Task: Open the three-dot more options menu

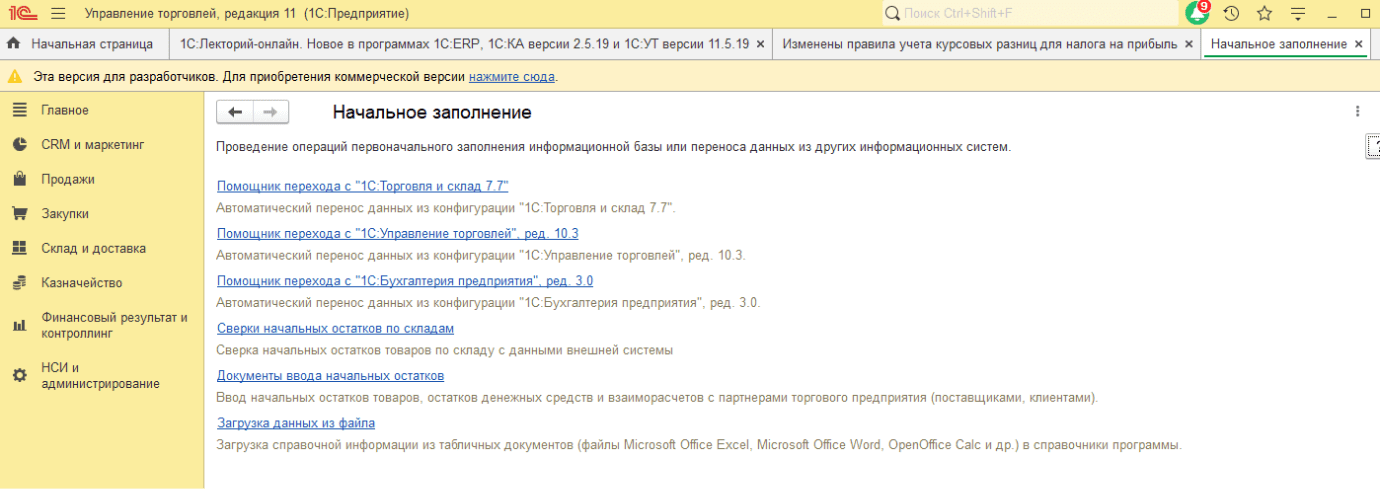Action: [1357, 112]
